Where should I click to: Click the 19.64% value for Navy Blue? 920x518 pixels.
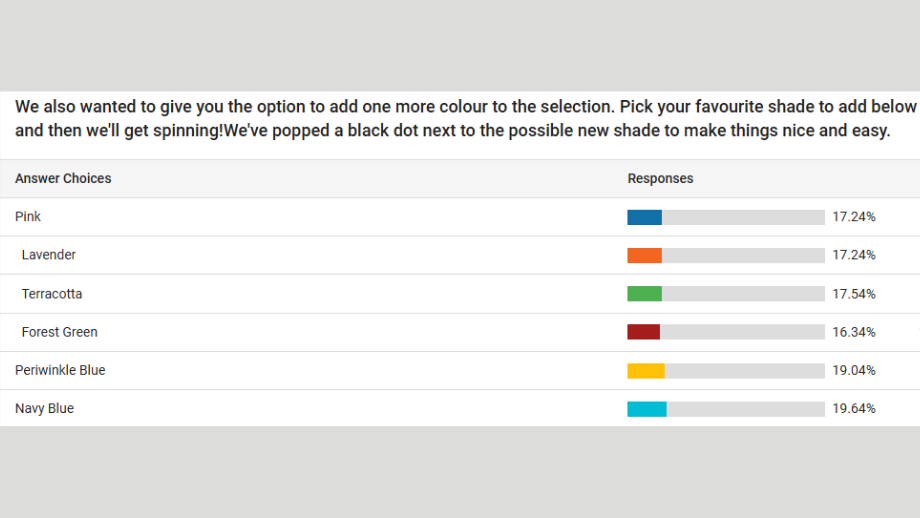click(x=854, y=408)
